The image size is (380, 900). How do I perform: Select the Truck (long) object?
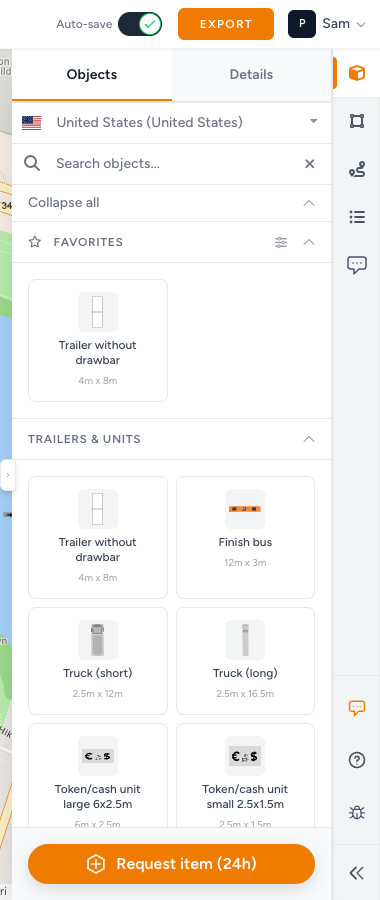245,661
